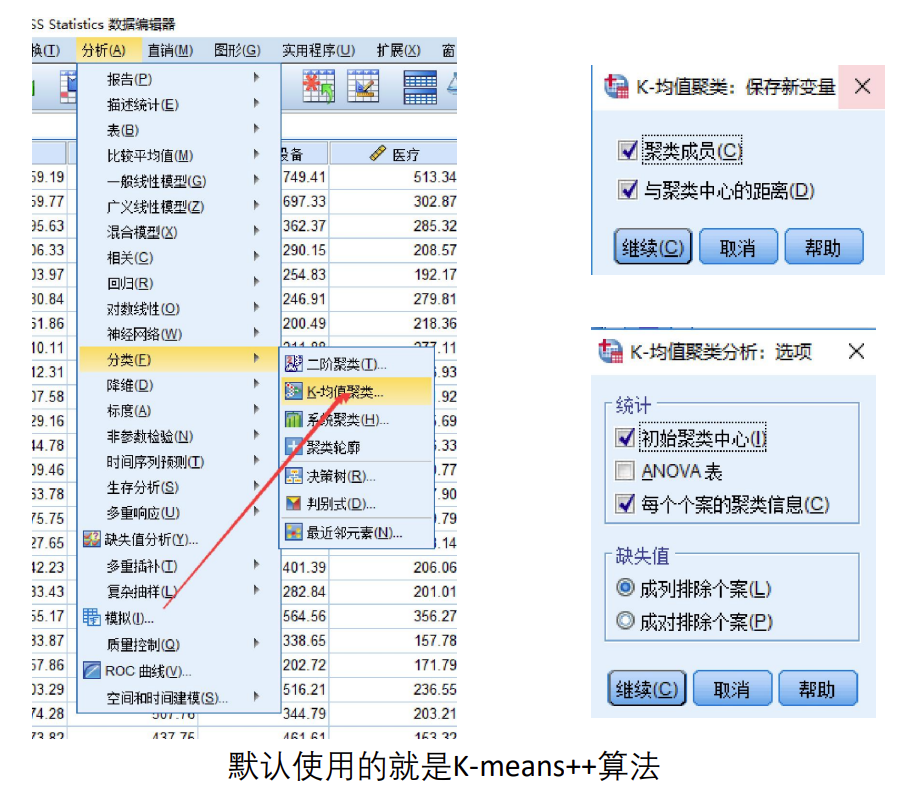This screenshot has height=804, width=924.
Task: Click the K-均值聚类 cluster icon
Action: pyautogui.click(x=293, y=391)
